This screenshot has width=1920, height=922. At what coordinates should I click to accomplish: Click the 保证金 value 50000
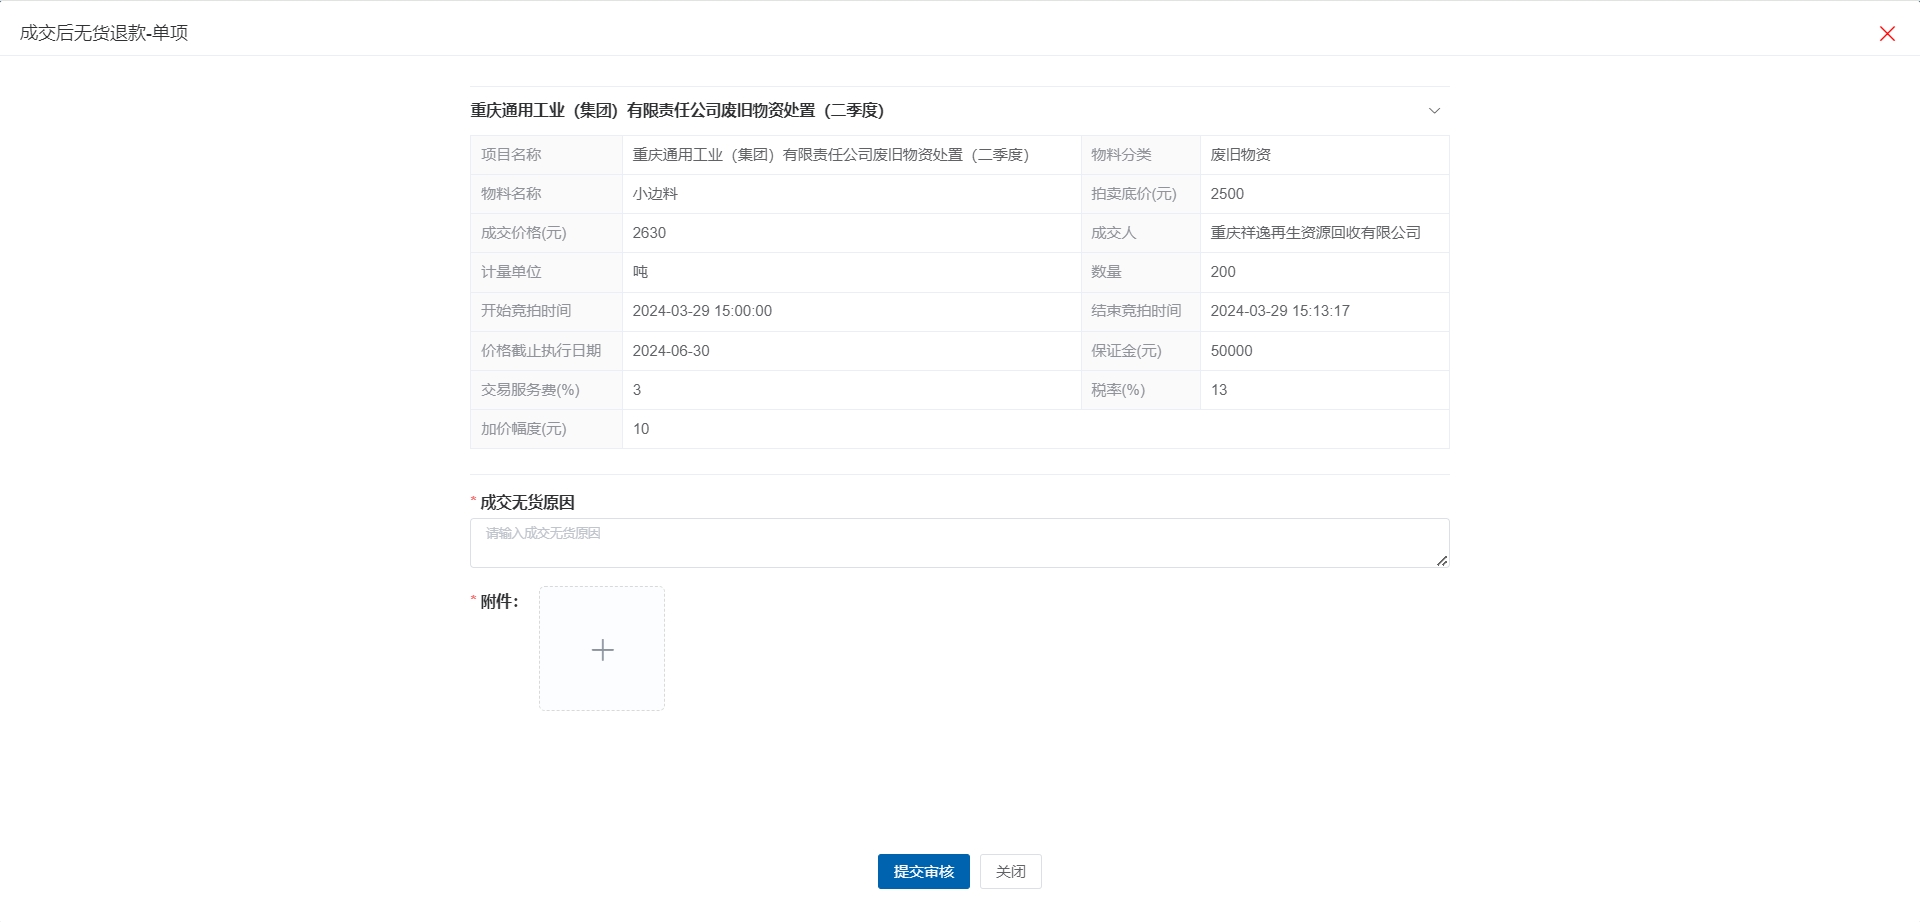(x=1231, y=351)
